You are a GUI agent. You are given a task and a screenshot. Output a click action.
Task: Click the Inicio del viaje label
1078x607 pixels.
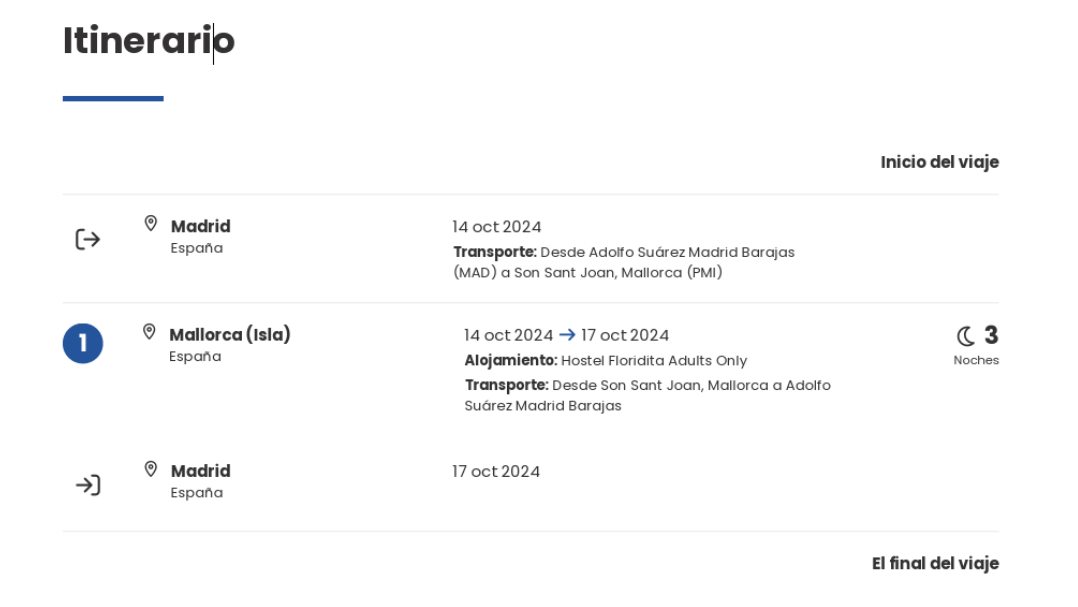coord(939,162)
